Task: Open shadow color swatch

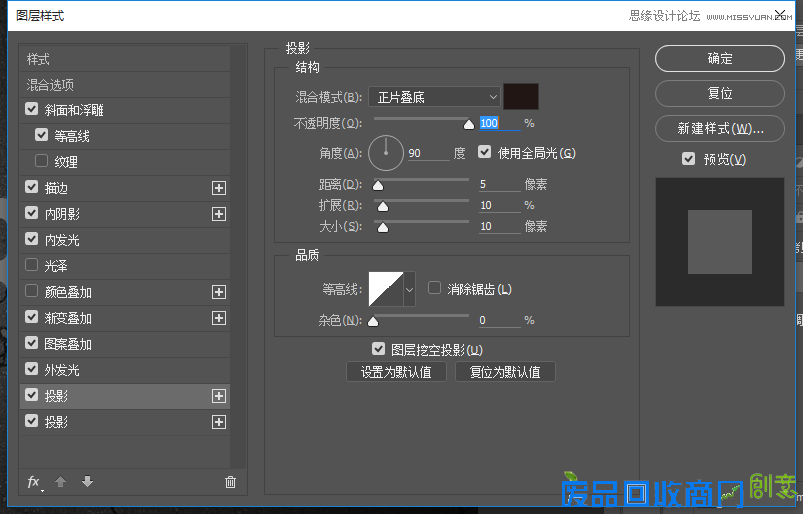Action: 521,96
